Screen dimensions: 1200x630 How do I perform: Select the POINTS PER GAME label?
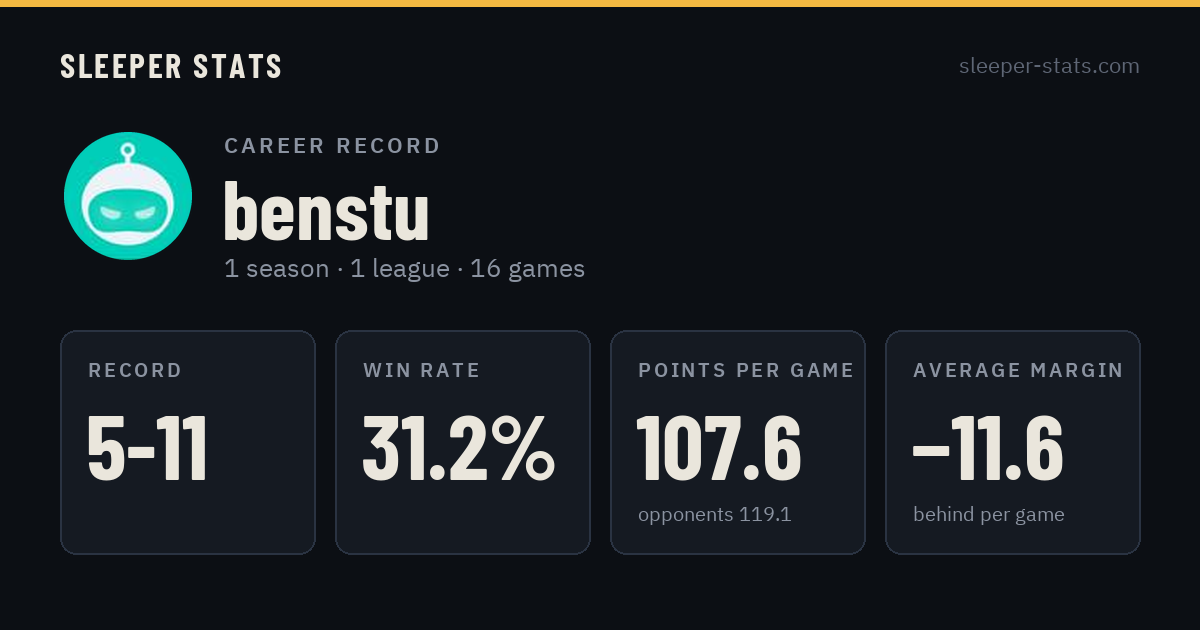point(746,371)
